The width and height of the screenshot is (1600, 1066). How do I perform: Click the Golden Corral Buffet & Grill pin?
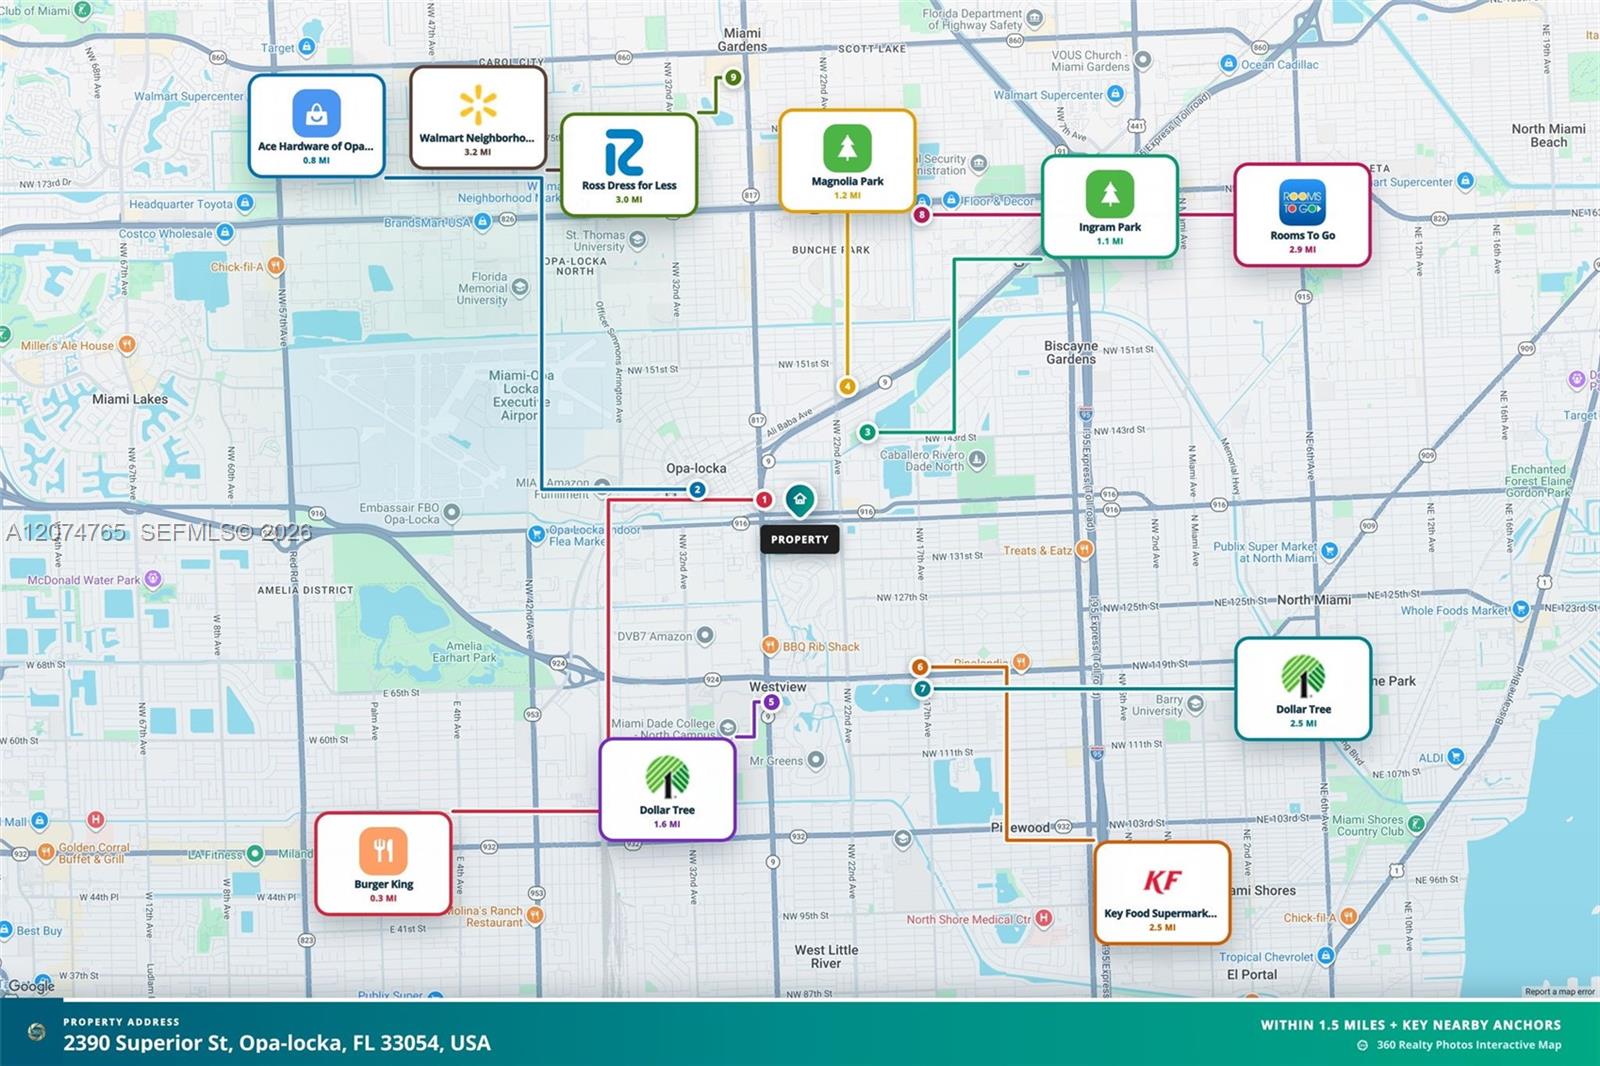(x=46, y=853)
